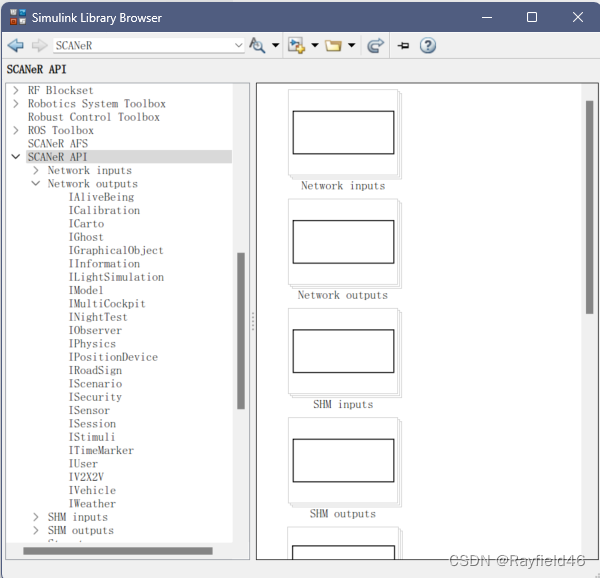The image size is (600, 578).
Task: Click the Network outputs block thumbnail
Action: point(344,243)
